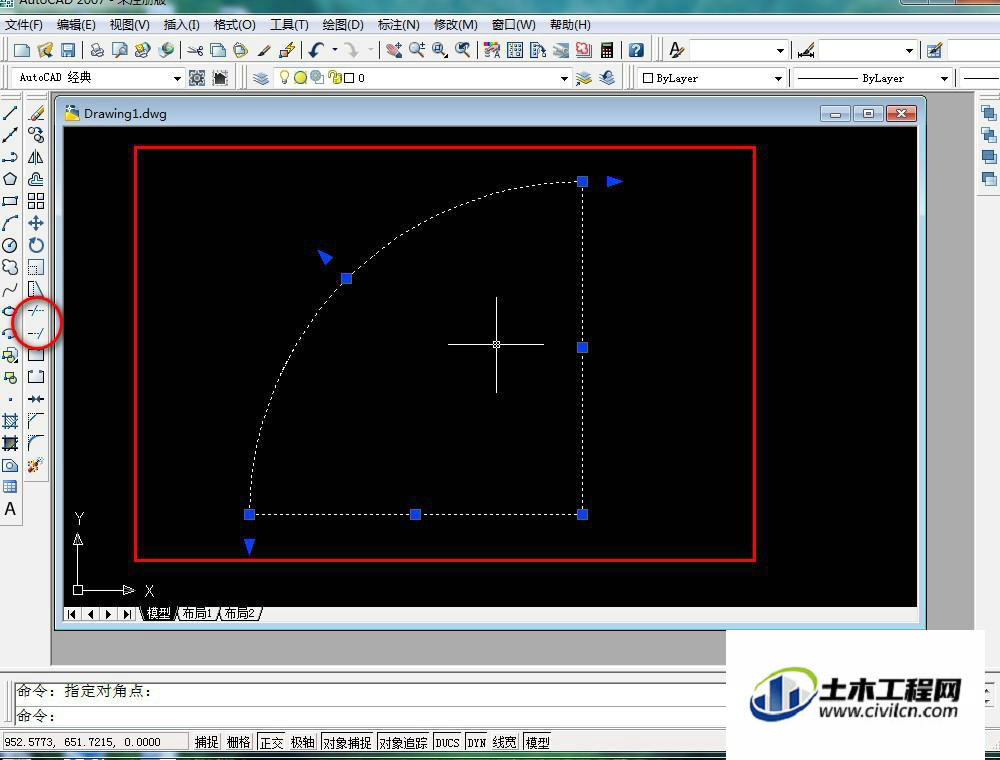
Task: Select the Array tool
Action: pos(36,201)
